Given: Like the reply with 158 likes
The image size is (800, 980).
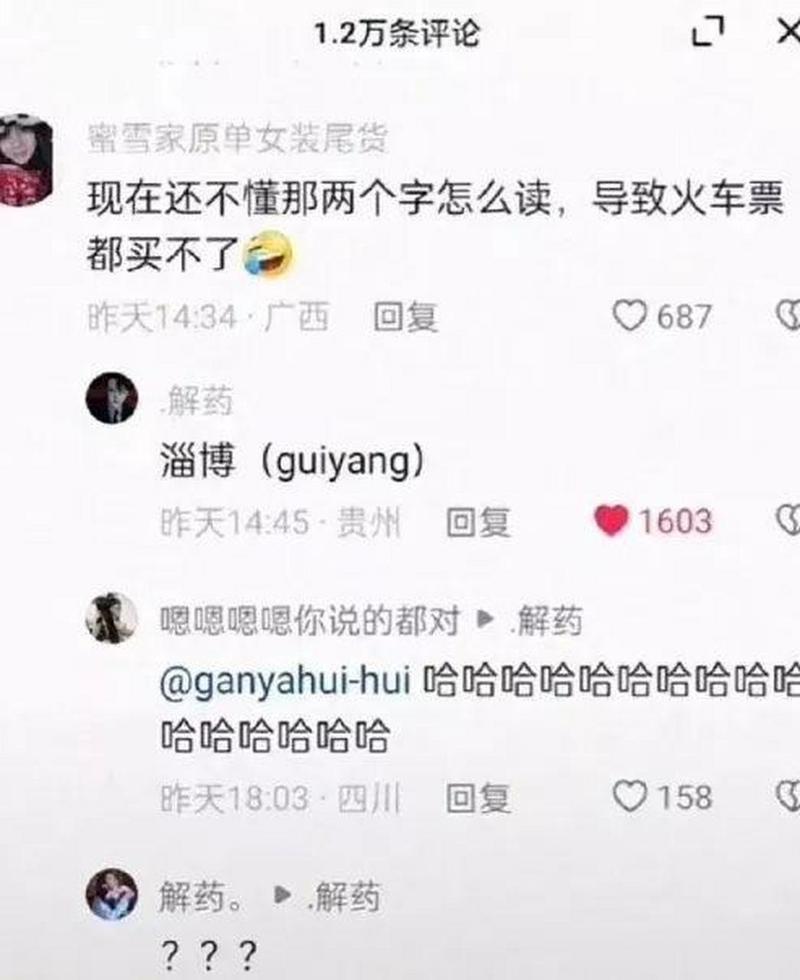Looking at the screenshot, I should (x=629, y=797).
